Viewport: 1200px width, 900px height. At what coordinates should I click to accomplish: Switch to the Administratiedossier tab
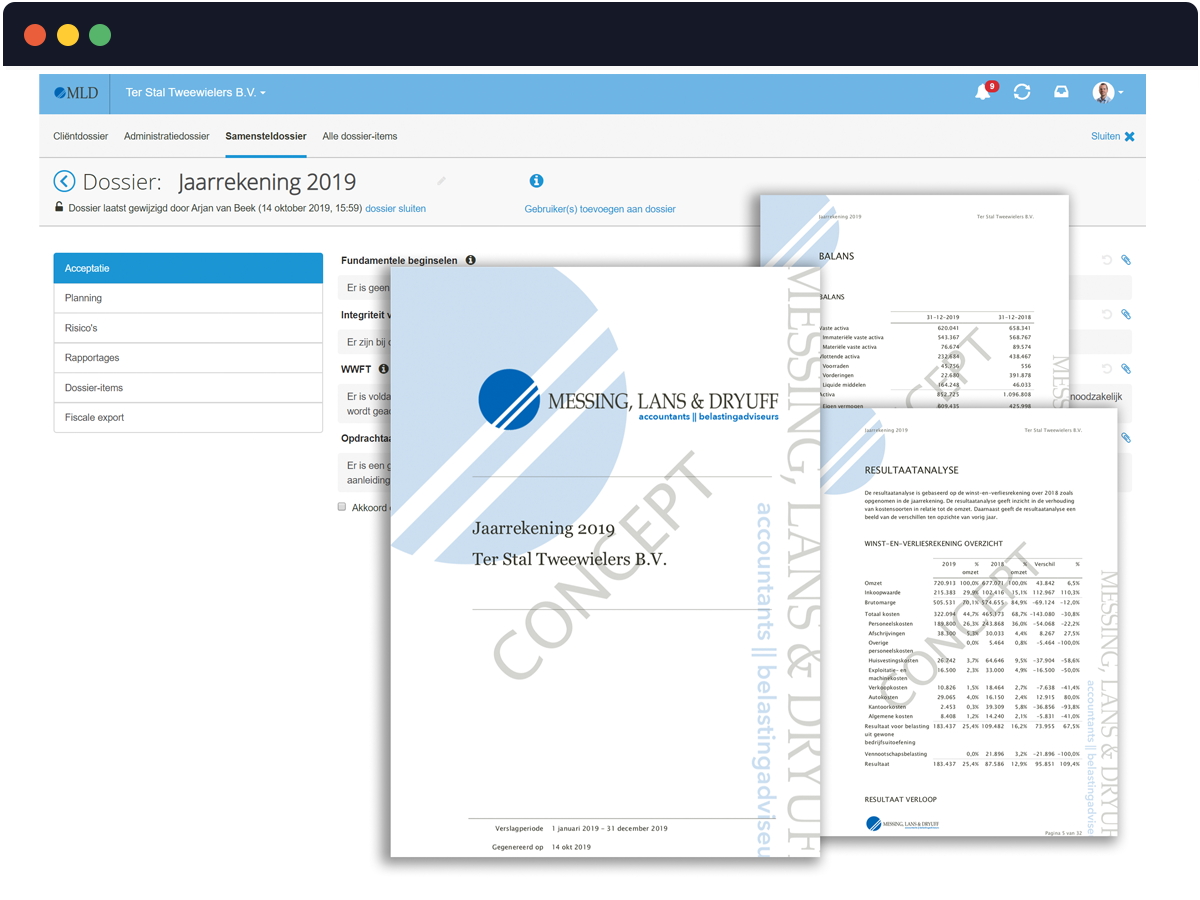tap(167, 136)
